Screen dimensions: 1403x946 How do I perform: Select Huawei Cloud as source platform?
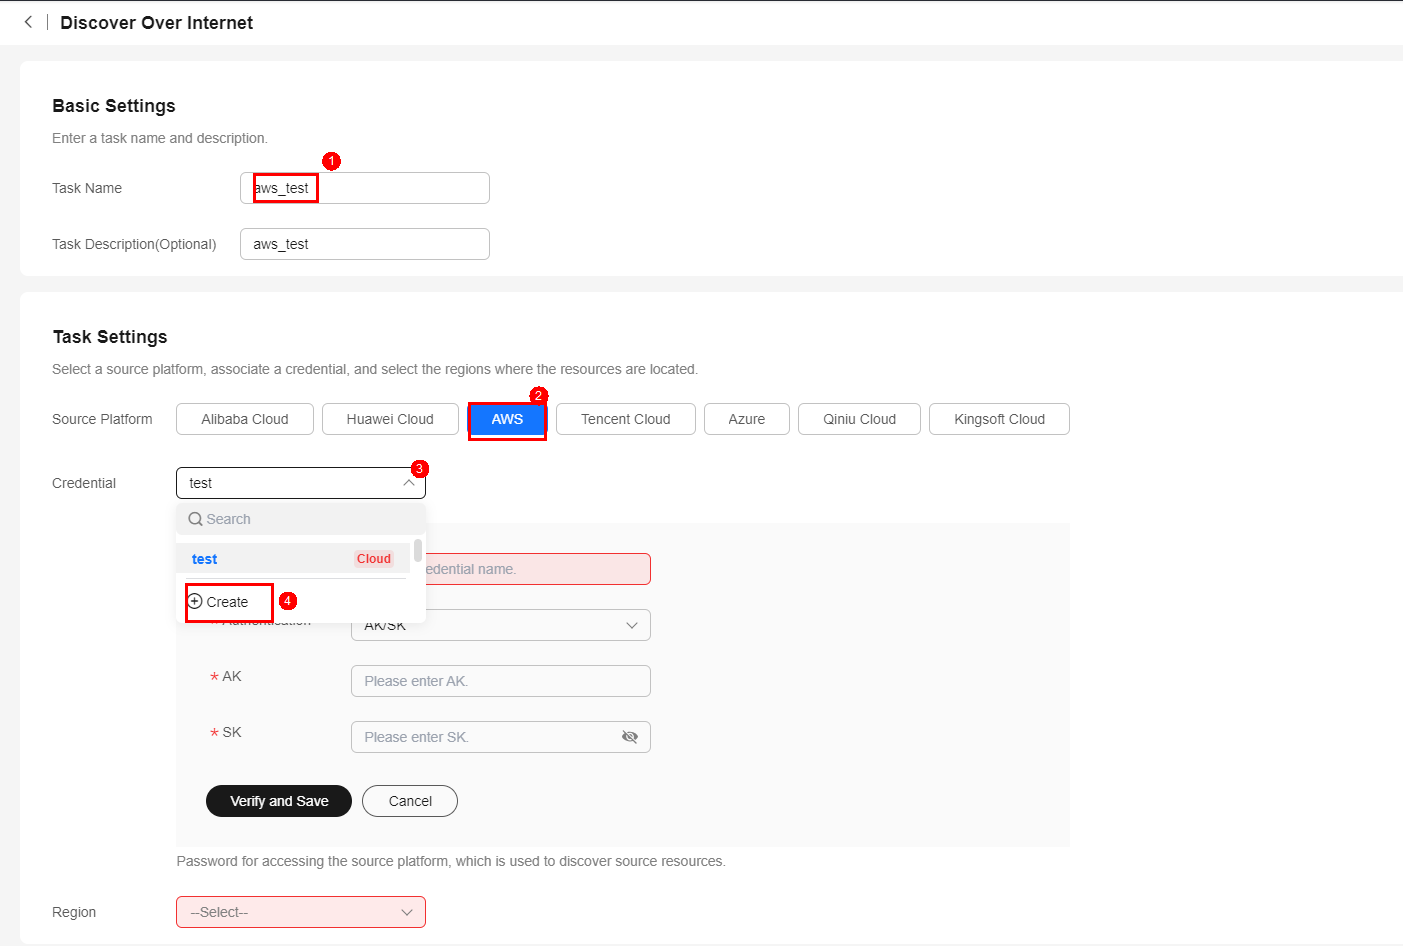tap(390, 419)
